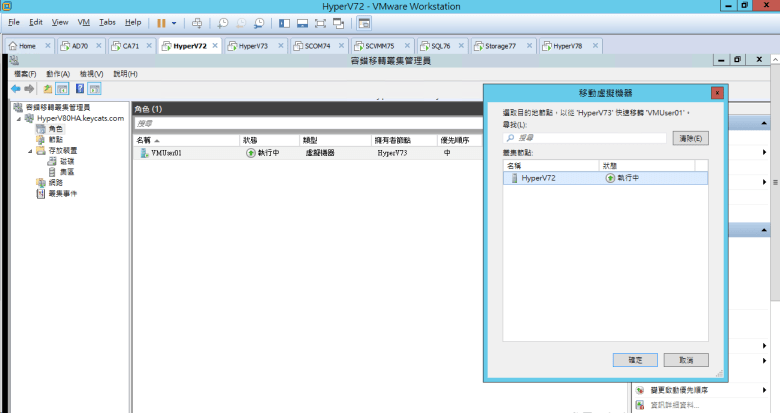Click the blue help question mark icon

click(79, 89)
